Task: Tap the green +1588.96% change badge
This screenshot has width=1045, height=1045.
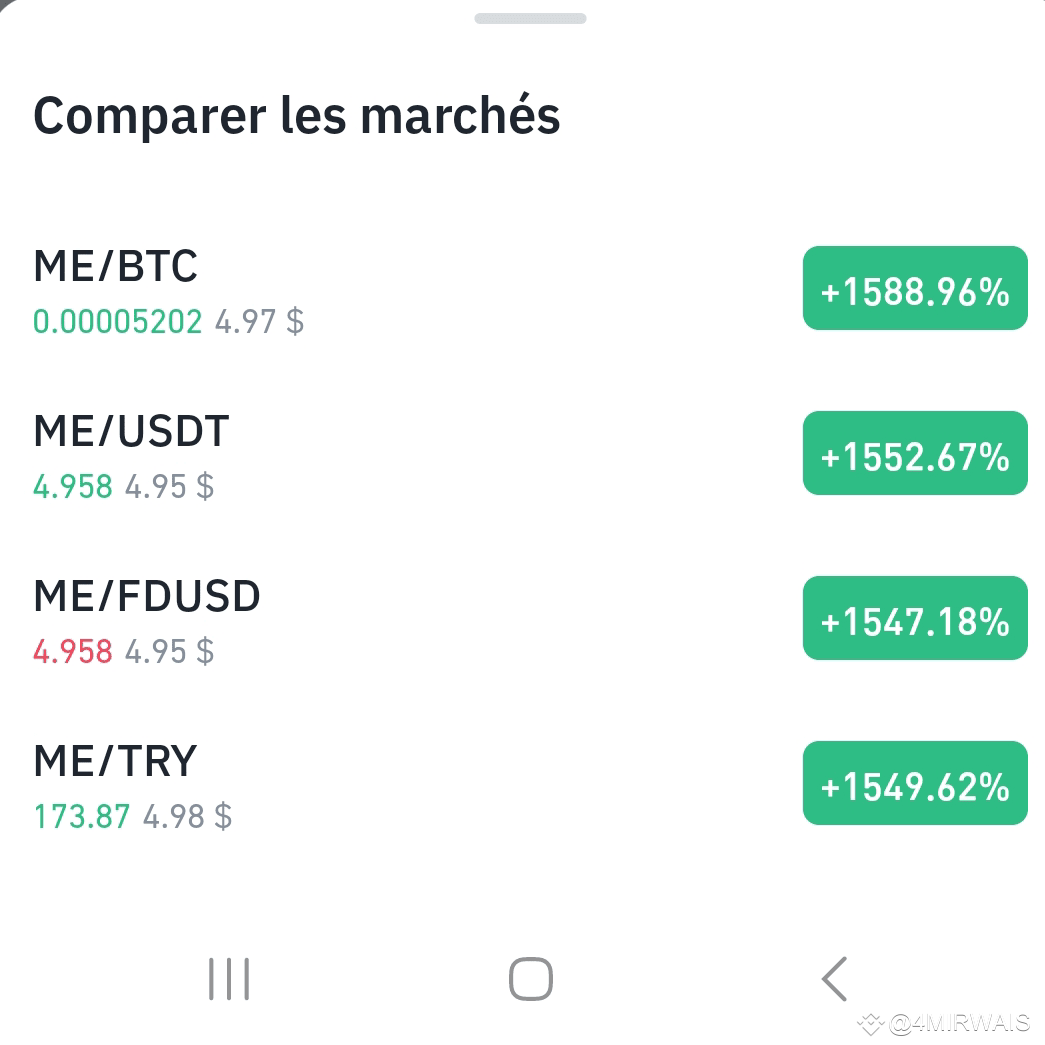Action: pos(915,288)
